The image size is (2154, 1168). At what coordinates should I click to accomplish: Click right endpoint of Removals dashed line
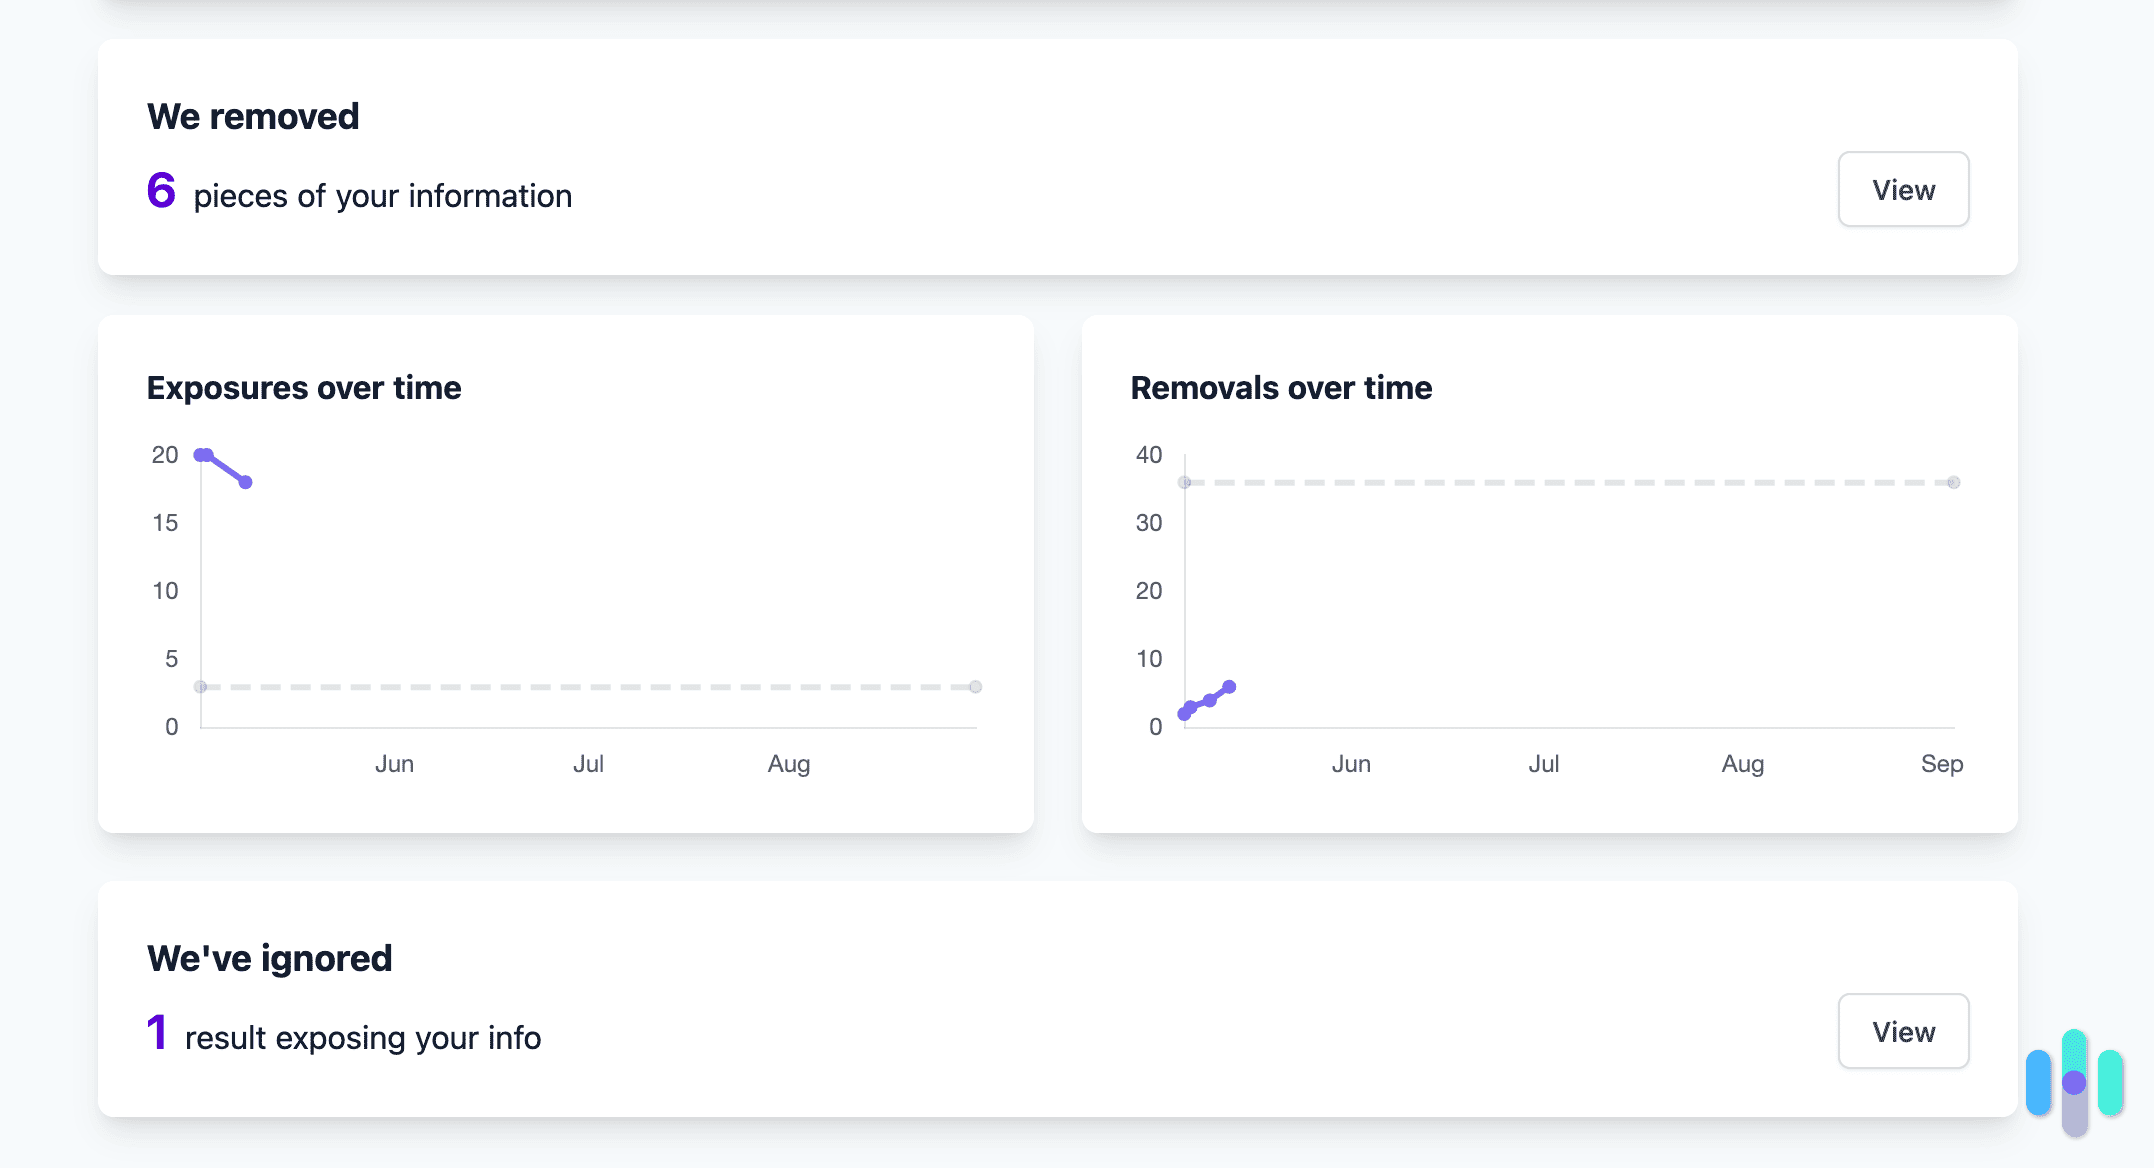click(x=1953, y=483)
